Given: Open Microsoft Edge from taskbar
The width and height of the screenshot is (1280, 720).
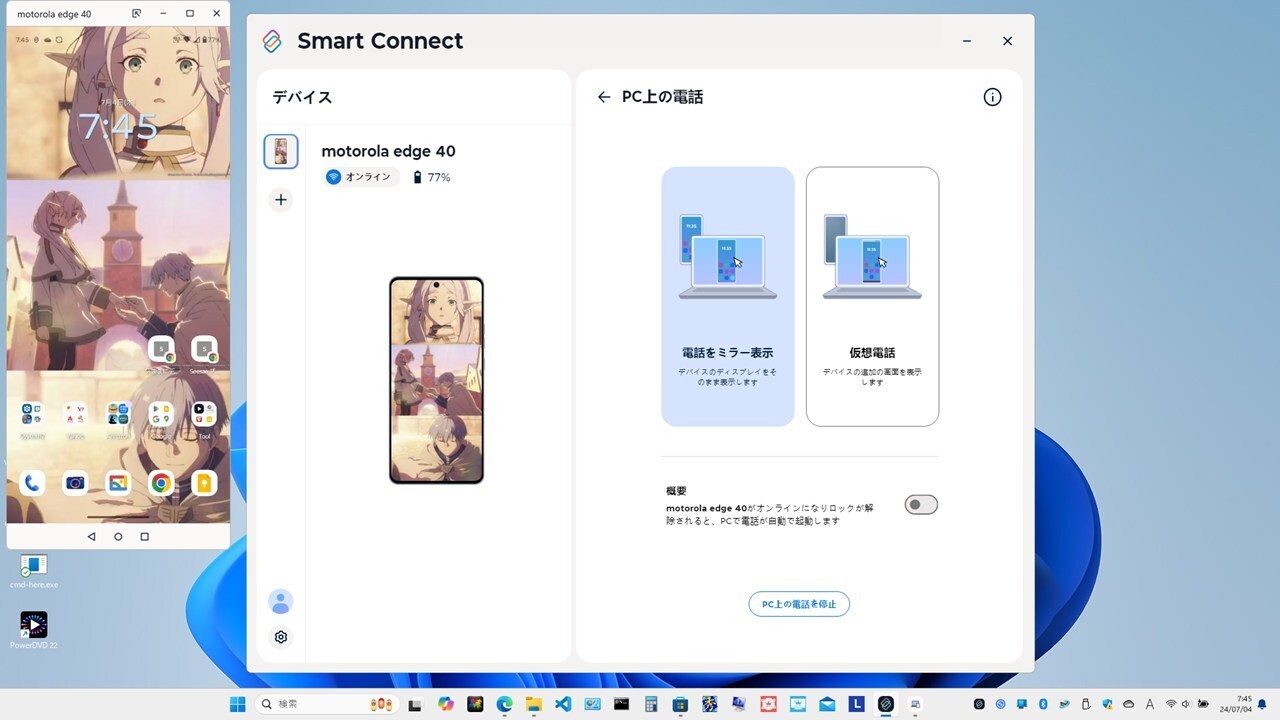Looking at the screenshot, I should [x=505, y=704].
